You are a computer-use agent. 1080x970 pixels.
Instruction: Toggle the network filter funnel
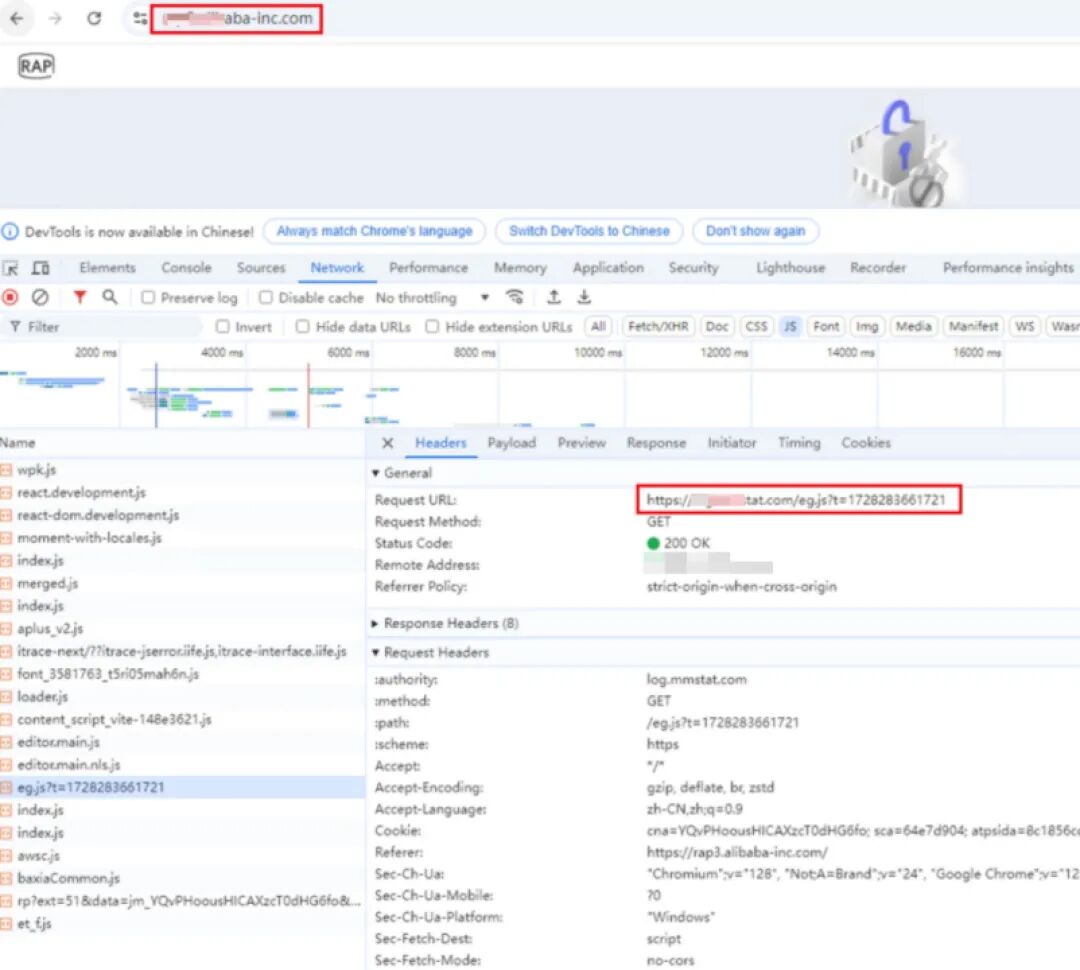80,298
